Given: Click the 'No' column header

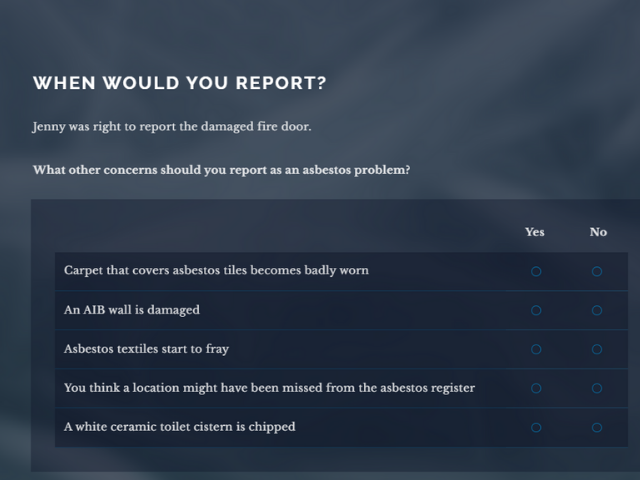Looking at the screenshot, I should pyautogui.click(x=598, y=232).
